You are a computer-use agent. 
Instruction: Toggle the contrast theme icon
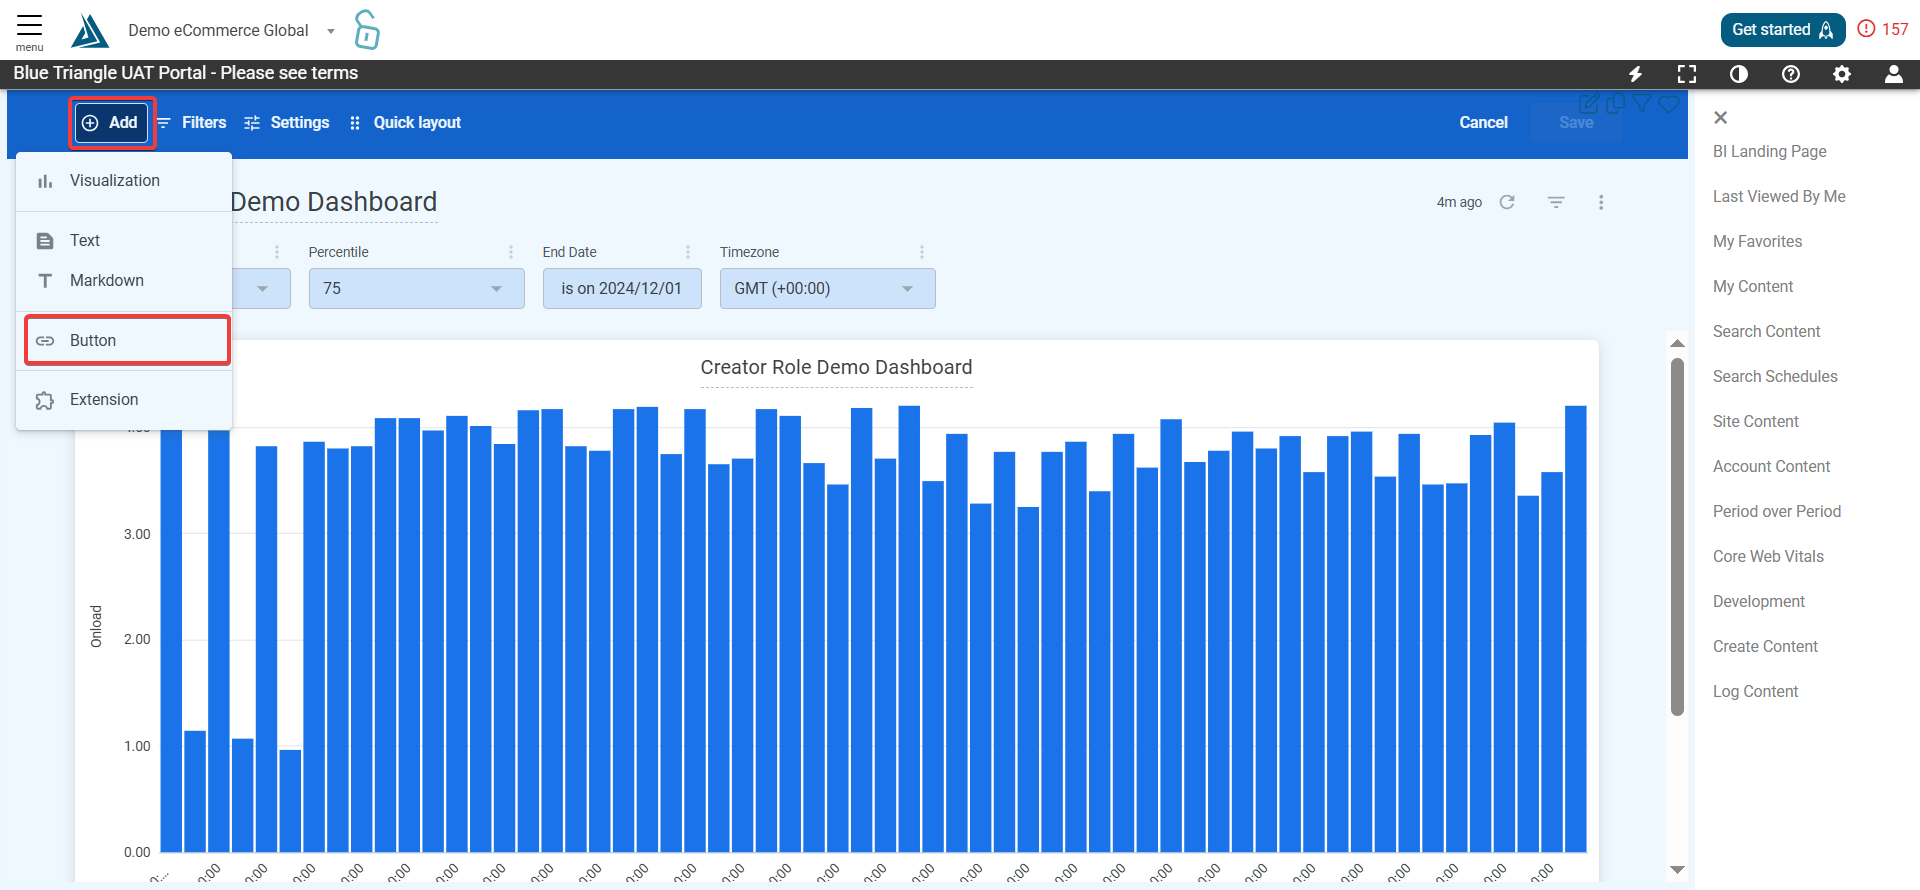point(1739,74)
